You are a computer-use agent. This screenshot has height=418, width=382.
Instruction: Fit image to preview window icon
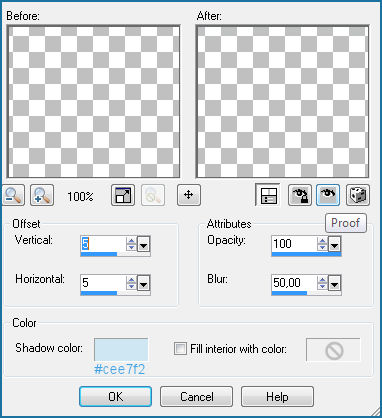click(x=123, y=195)
